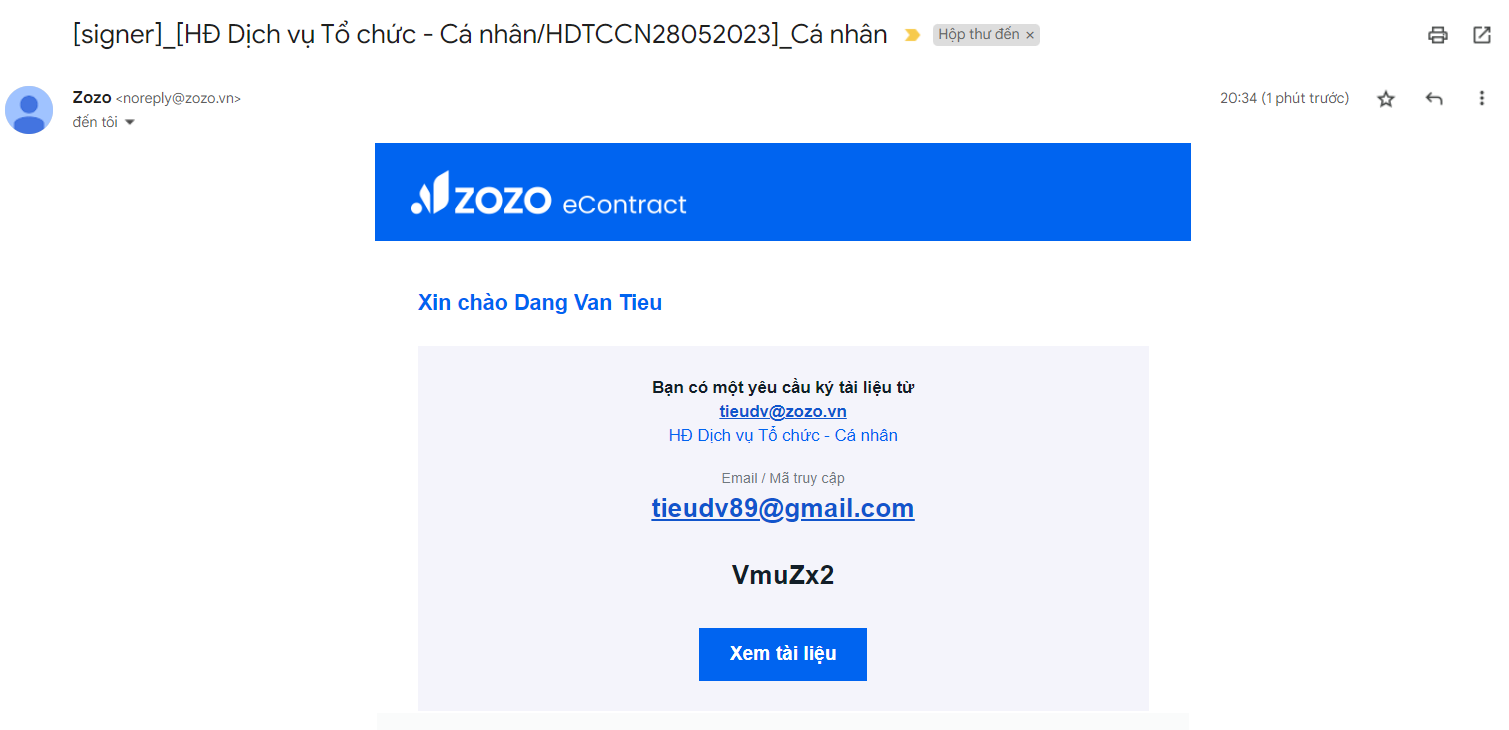Open the tieudv89@gmail.com link

783,508
